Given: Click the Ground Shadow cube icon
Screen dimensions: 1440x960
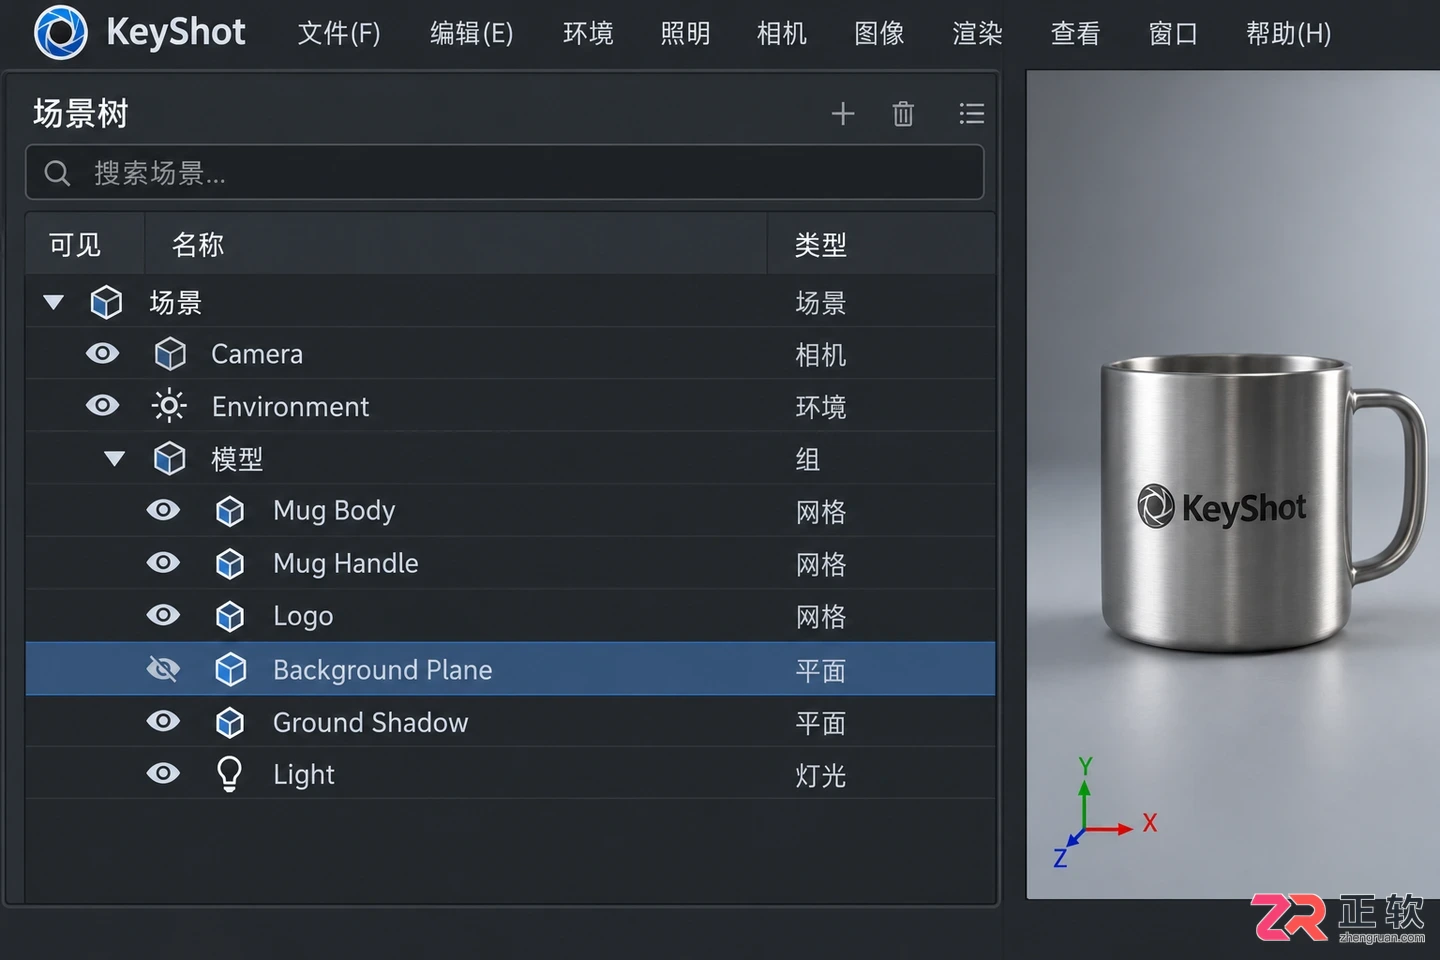Looking at the screenshot, I should coord(230,722).
